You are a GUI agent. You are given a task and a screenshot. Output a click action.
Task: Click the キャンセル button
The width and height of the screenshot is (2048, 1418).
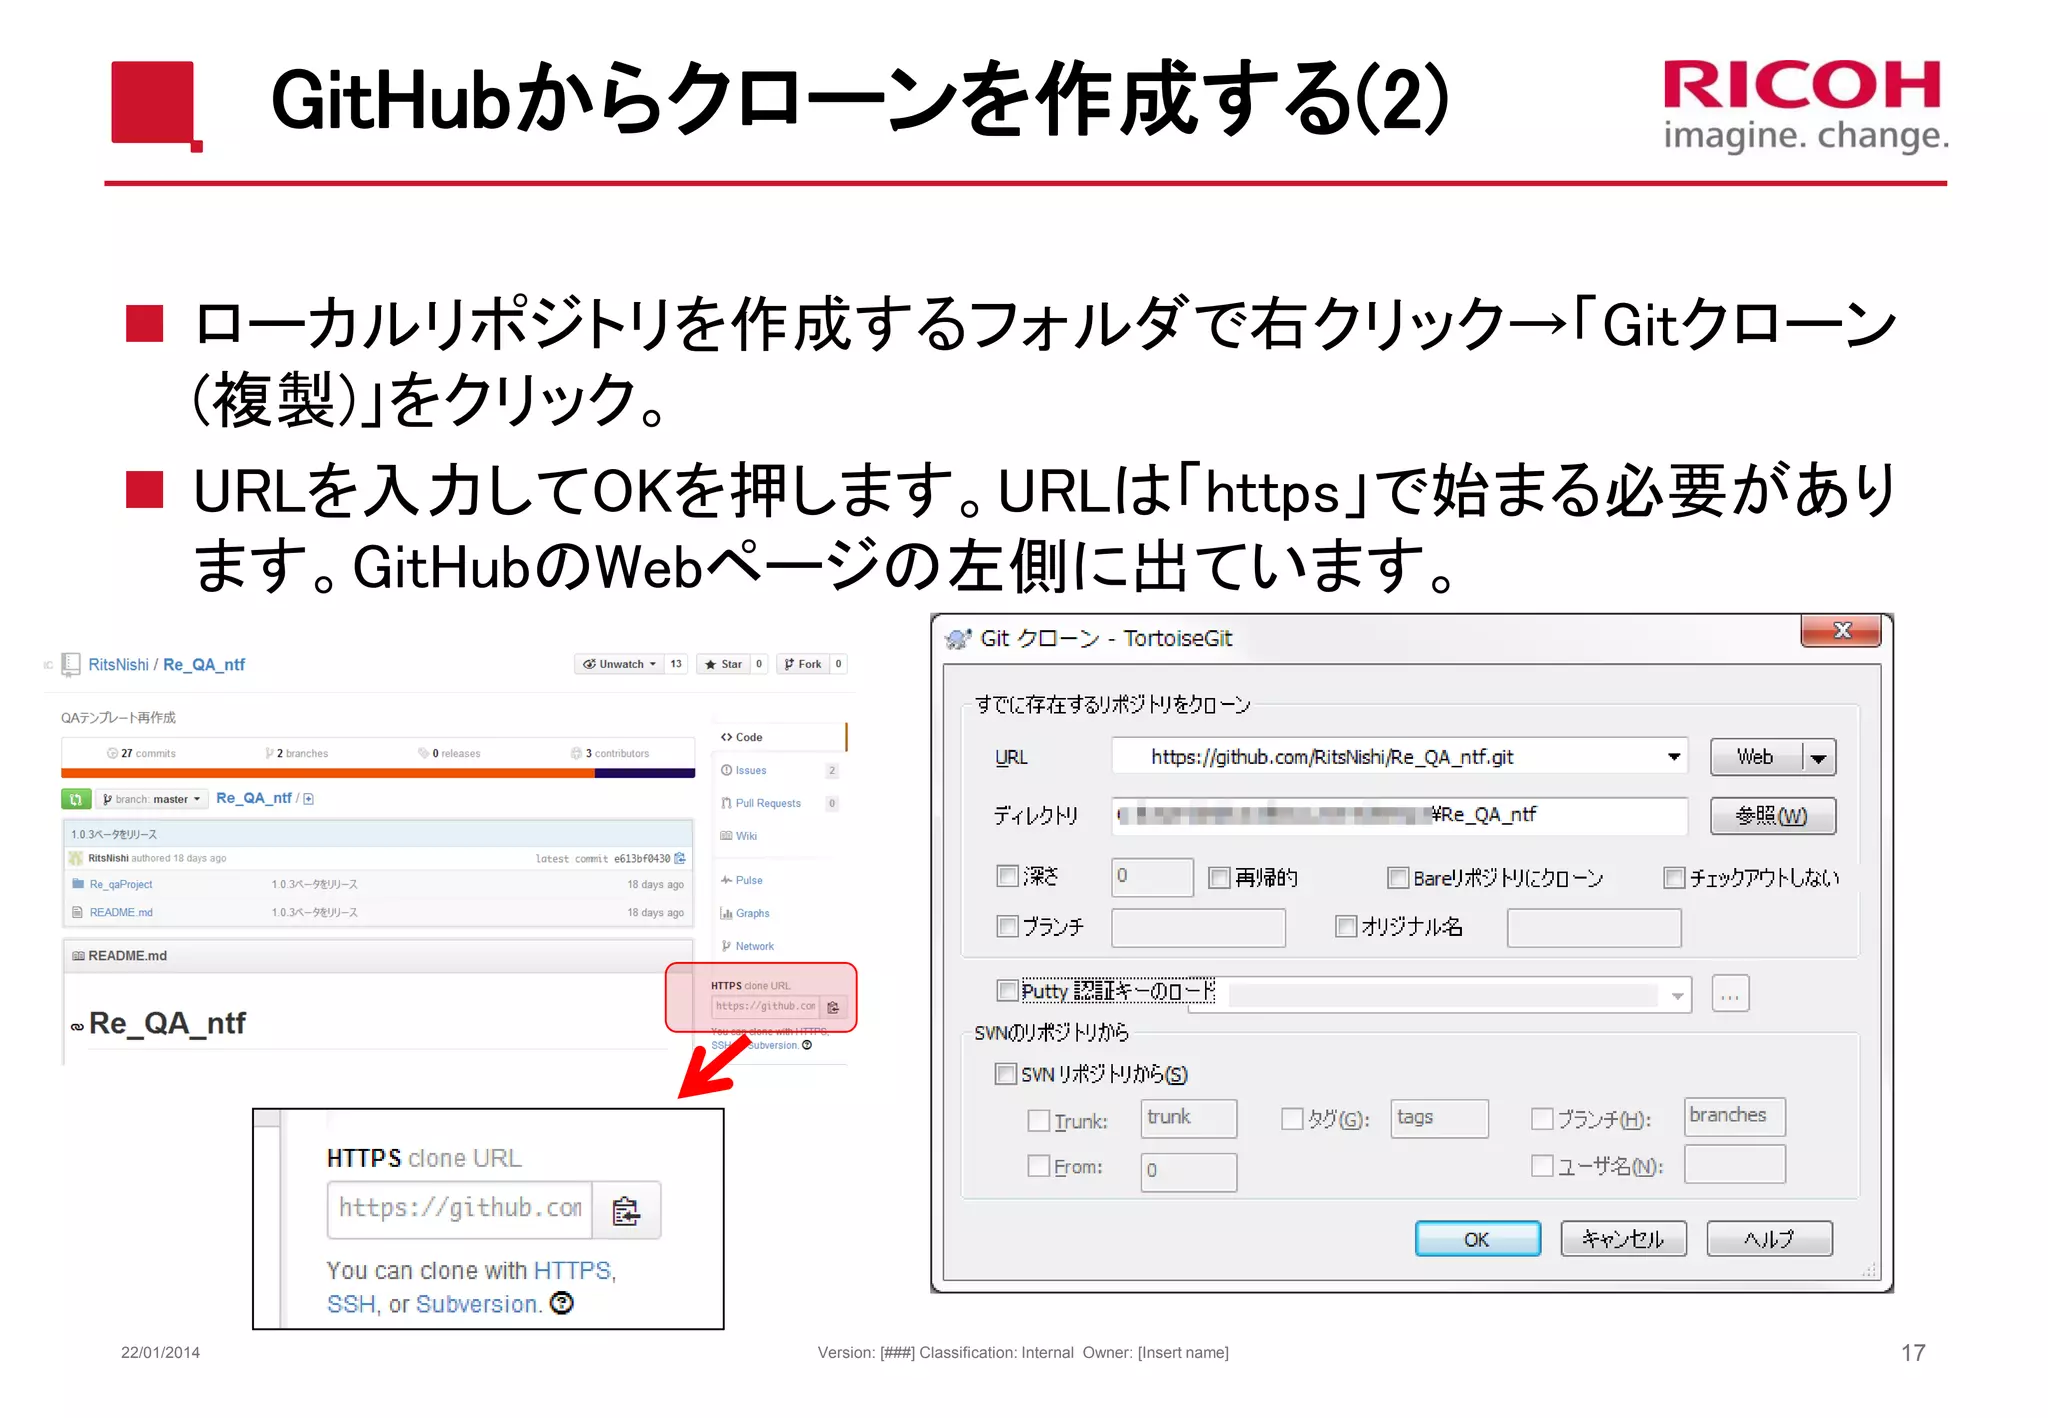coord(1623,1239)
